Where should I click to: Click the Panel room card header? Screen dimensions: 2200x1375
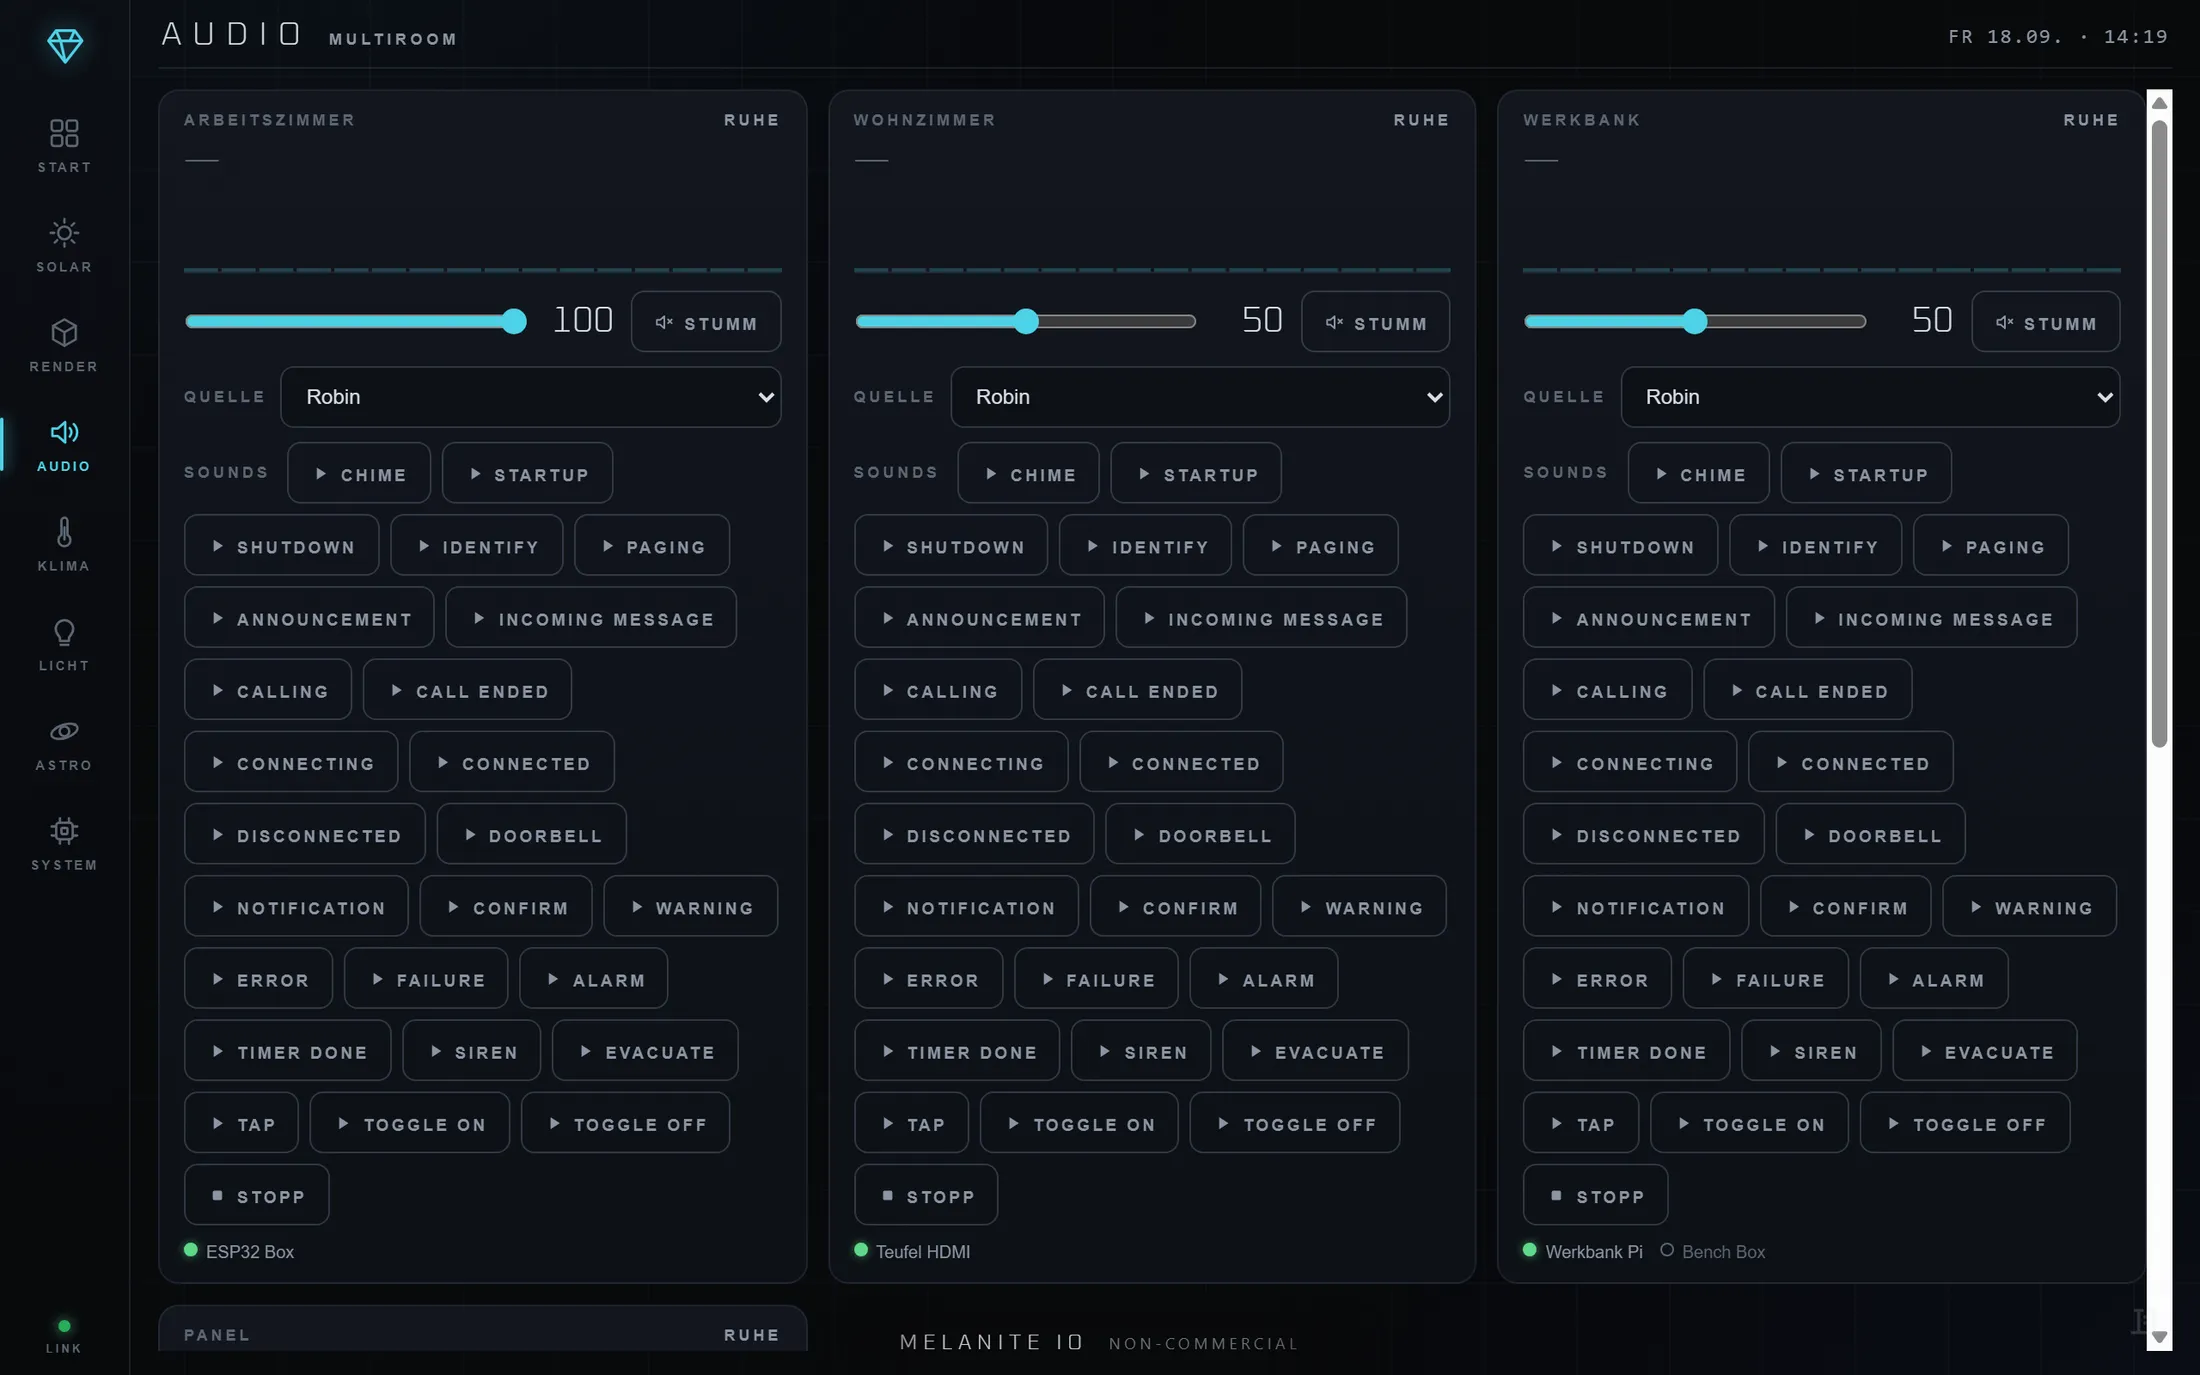(x=482, y=1334)
